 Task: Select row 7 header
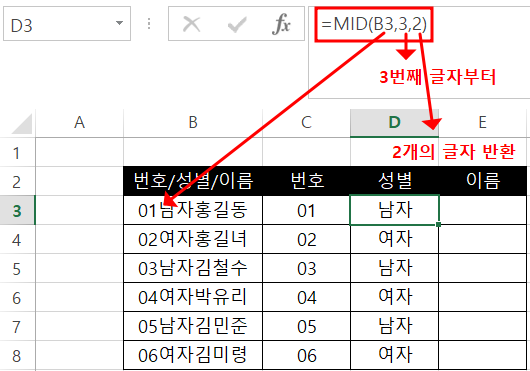[17, 327]
